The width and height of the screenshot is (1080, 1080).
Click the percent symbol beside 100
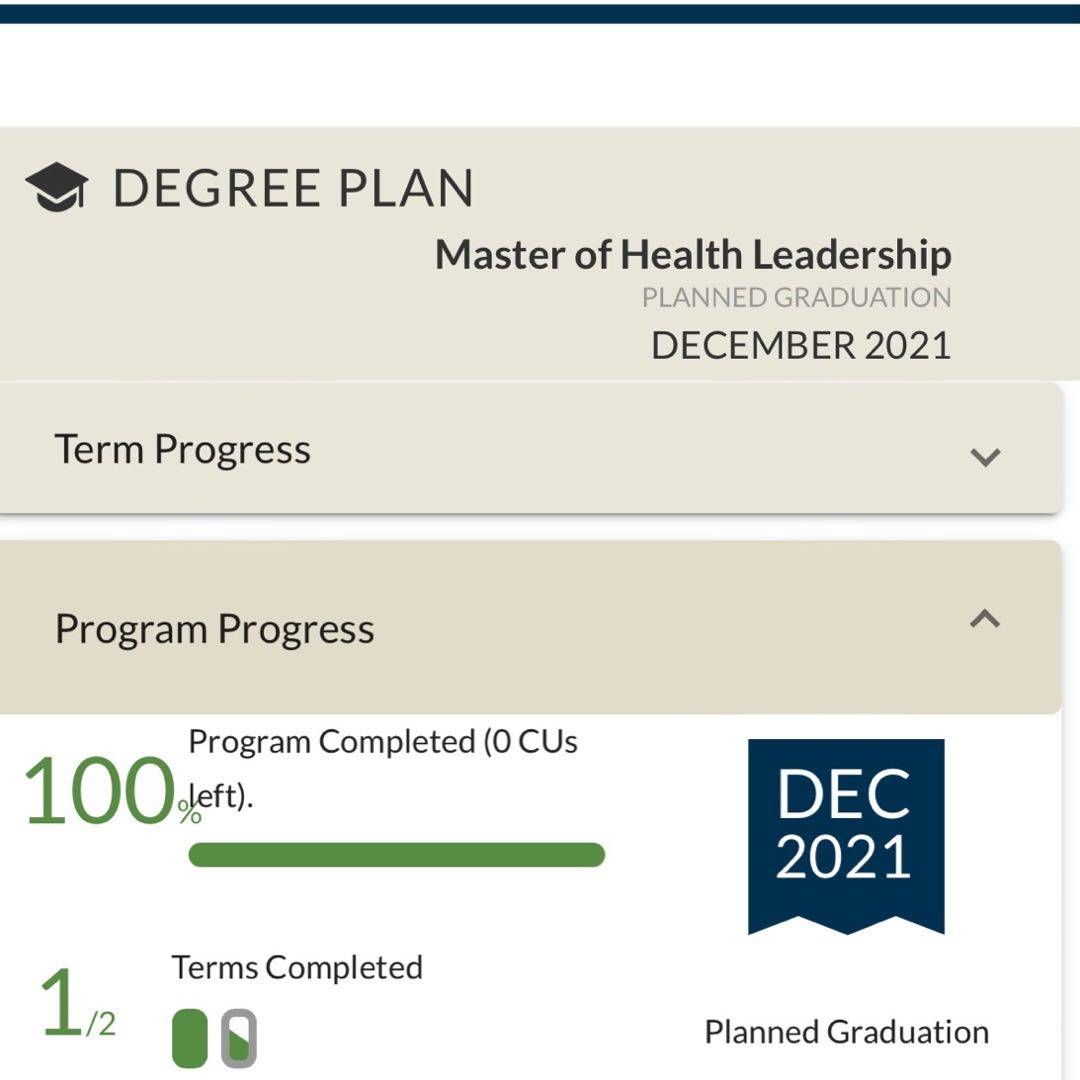pos(190,813)
